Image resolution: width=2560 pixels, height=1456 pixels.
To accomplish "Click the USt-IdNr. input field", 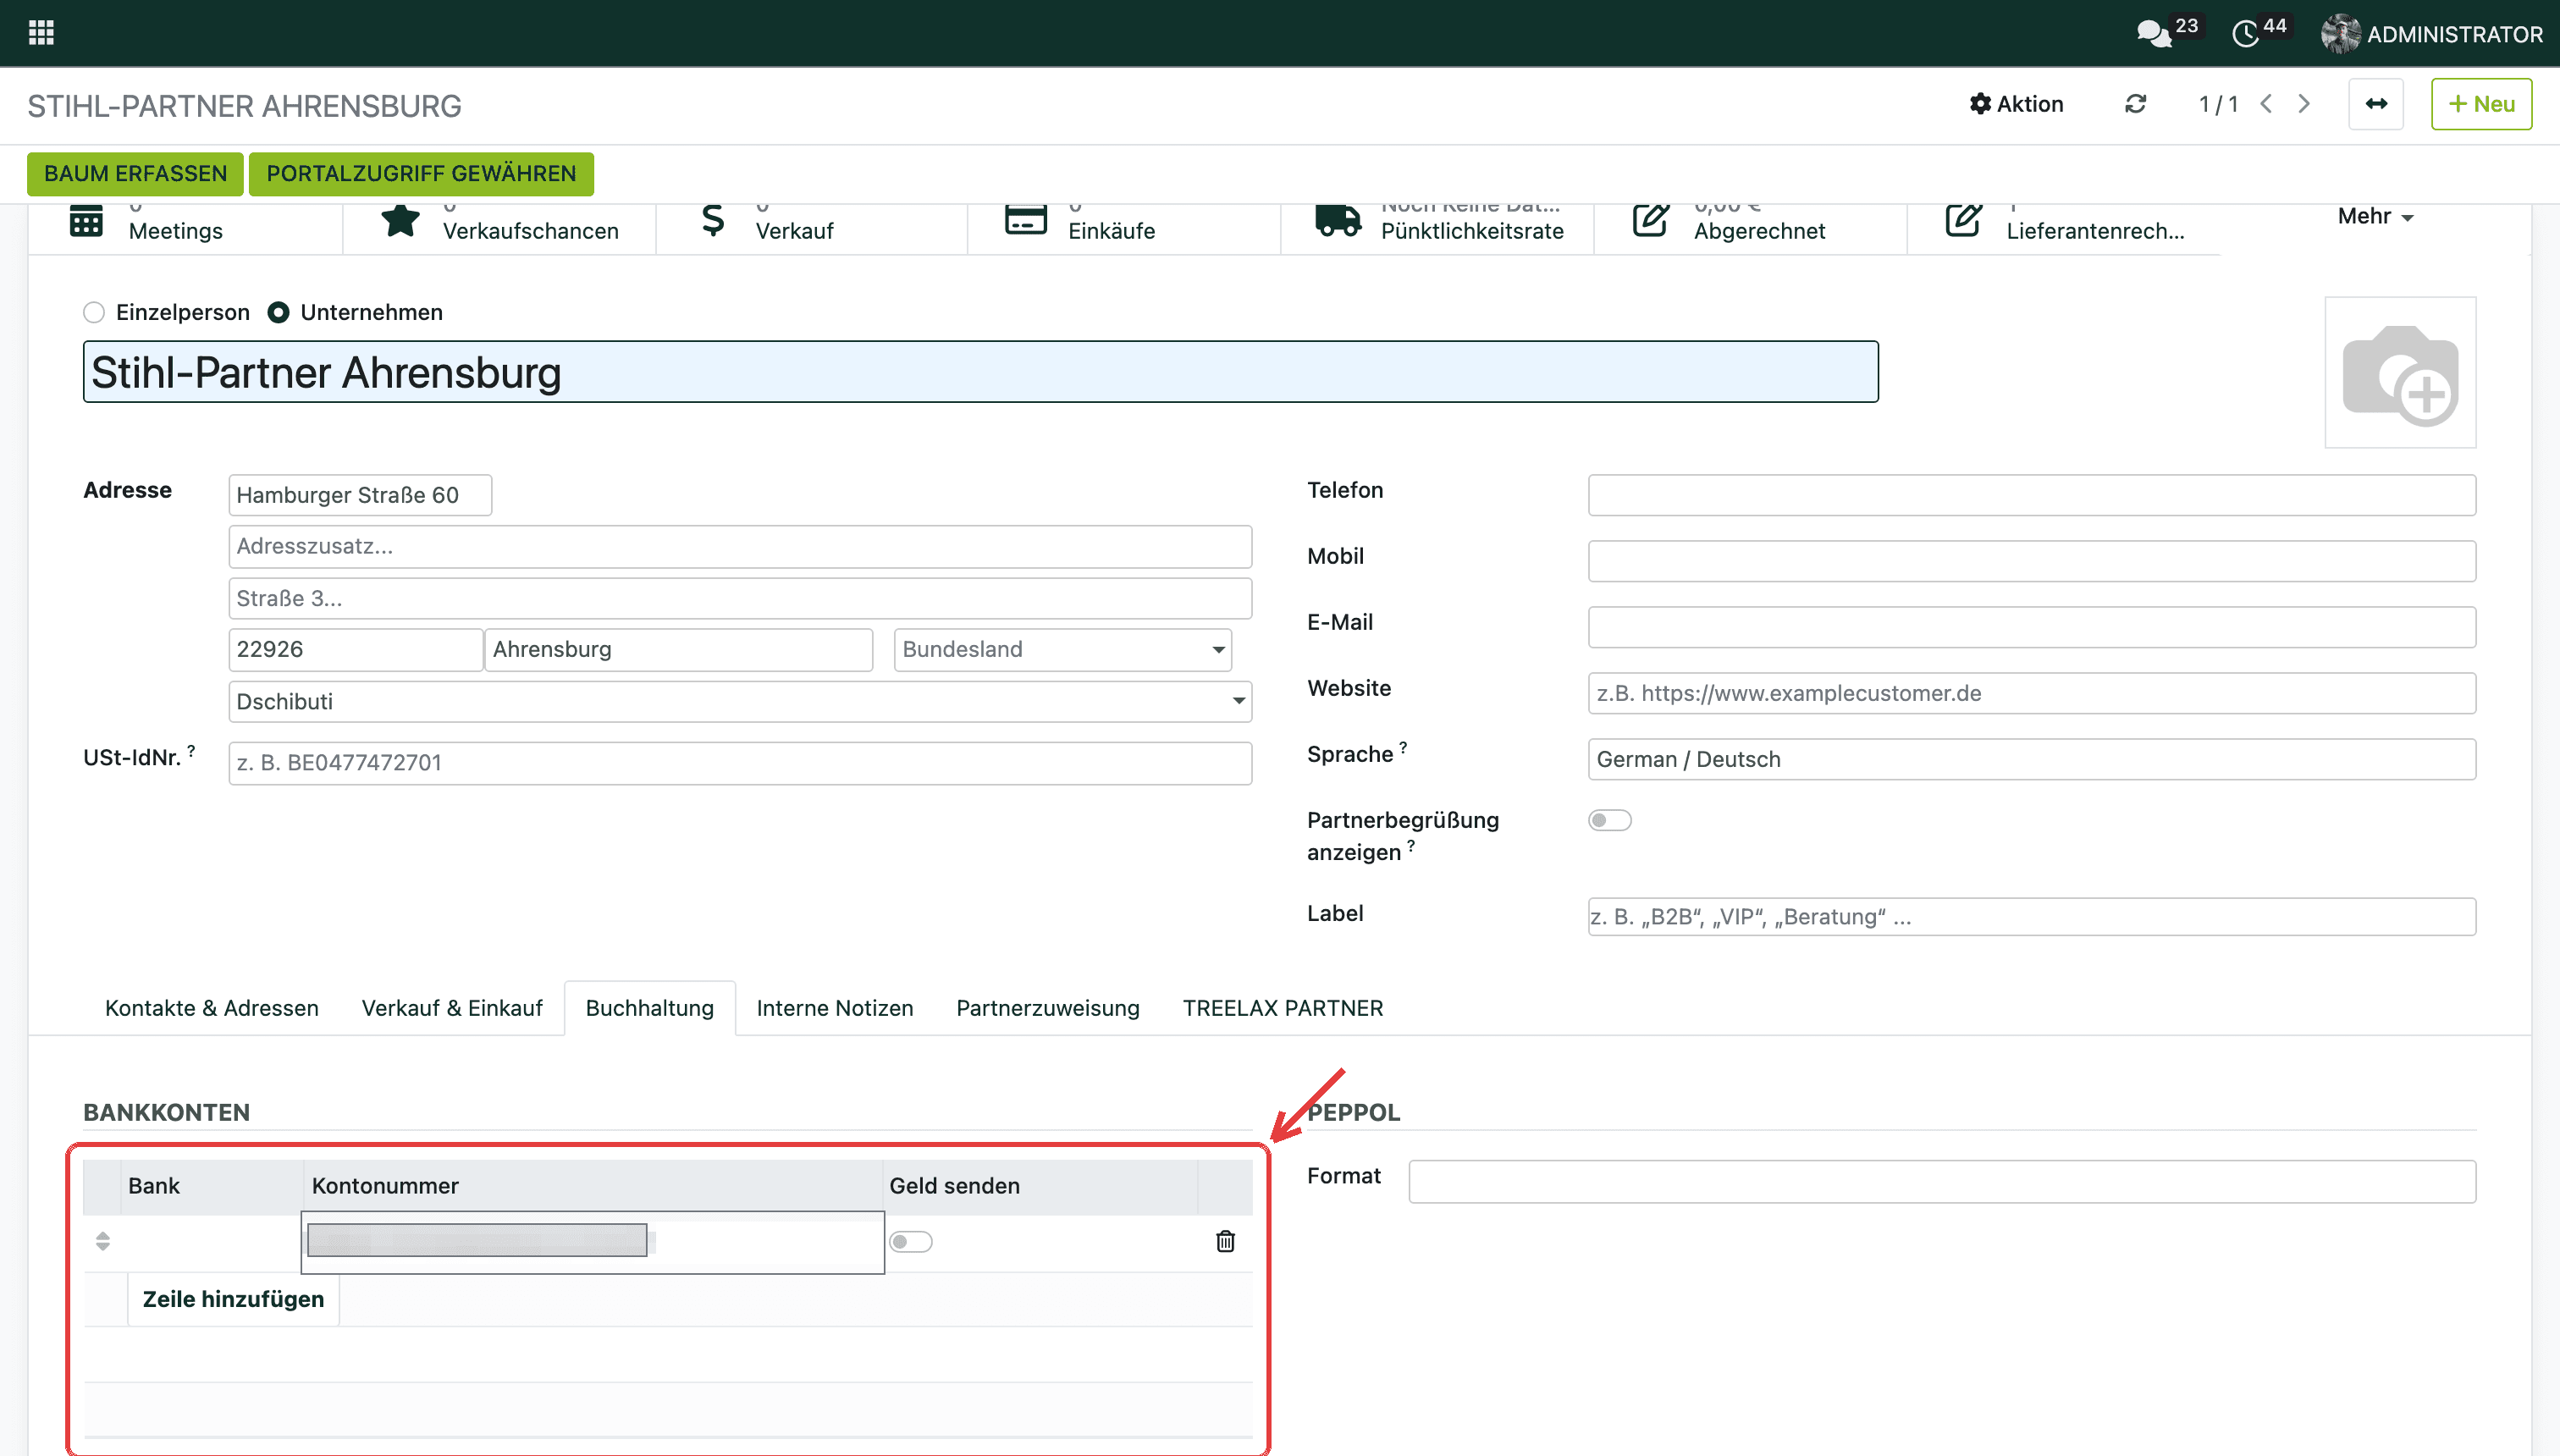I will point(740,763).
